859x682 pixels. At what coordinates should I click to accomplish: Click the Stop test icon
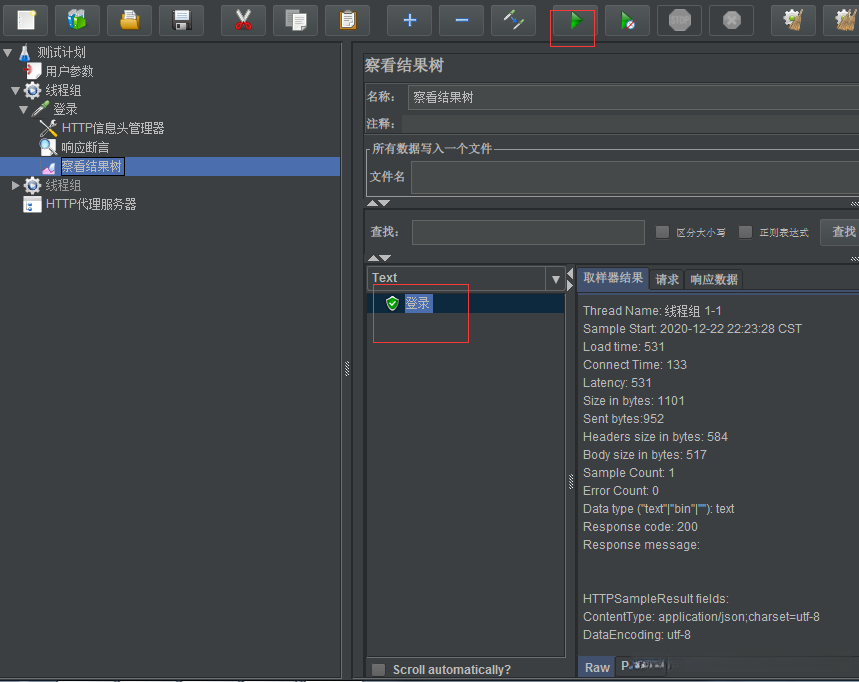679,21
